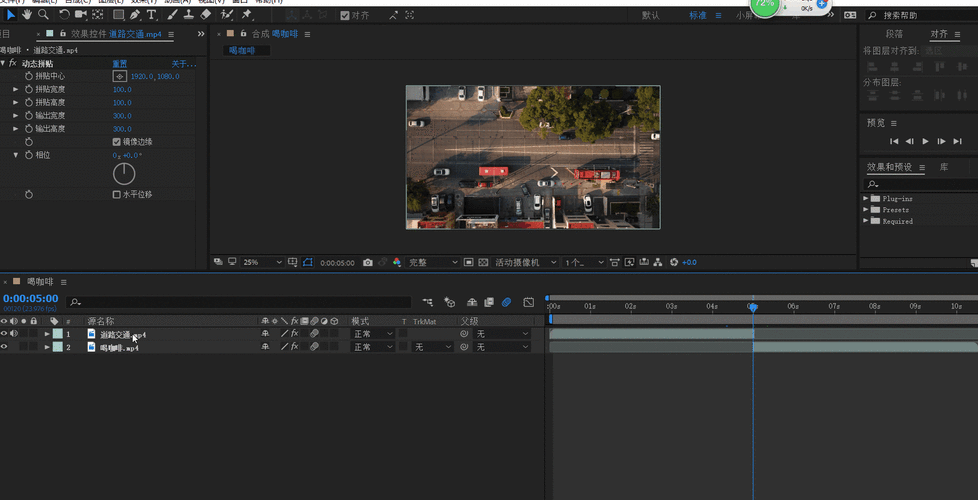Toggle the snapping 对齐 checkbox
The image size is (978, 500).
345,16
